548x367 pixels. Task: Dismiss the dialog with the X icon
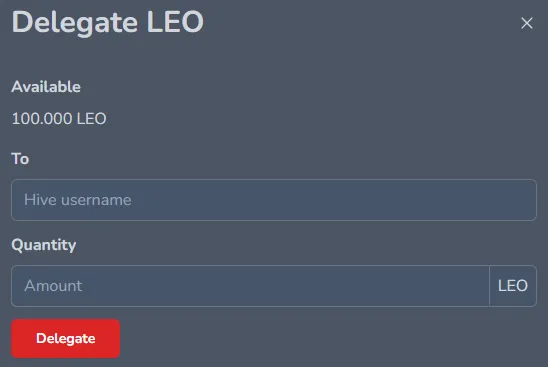pos(527,23)
